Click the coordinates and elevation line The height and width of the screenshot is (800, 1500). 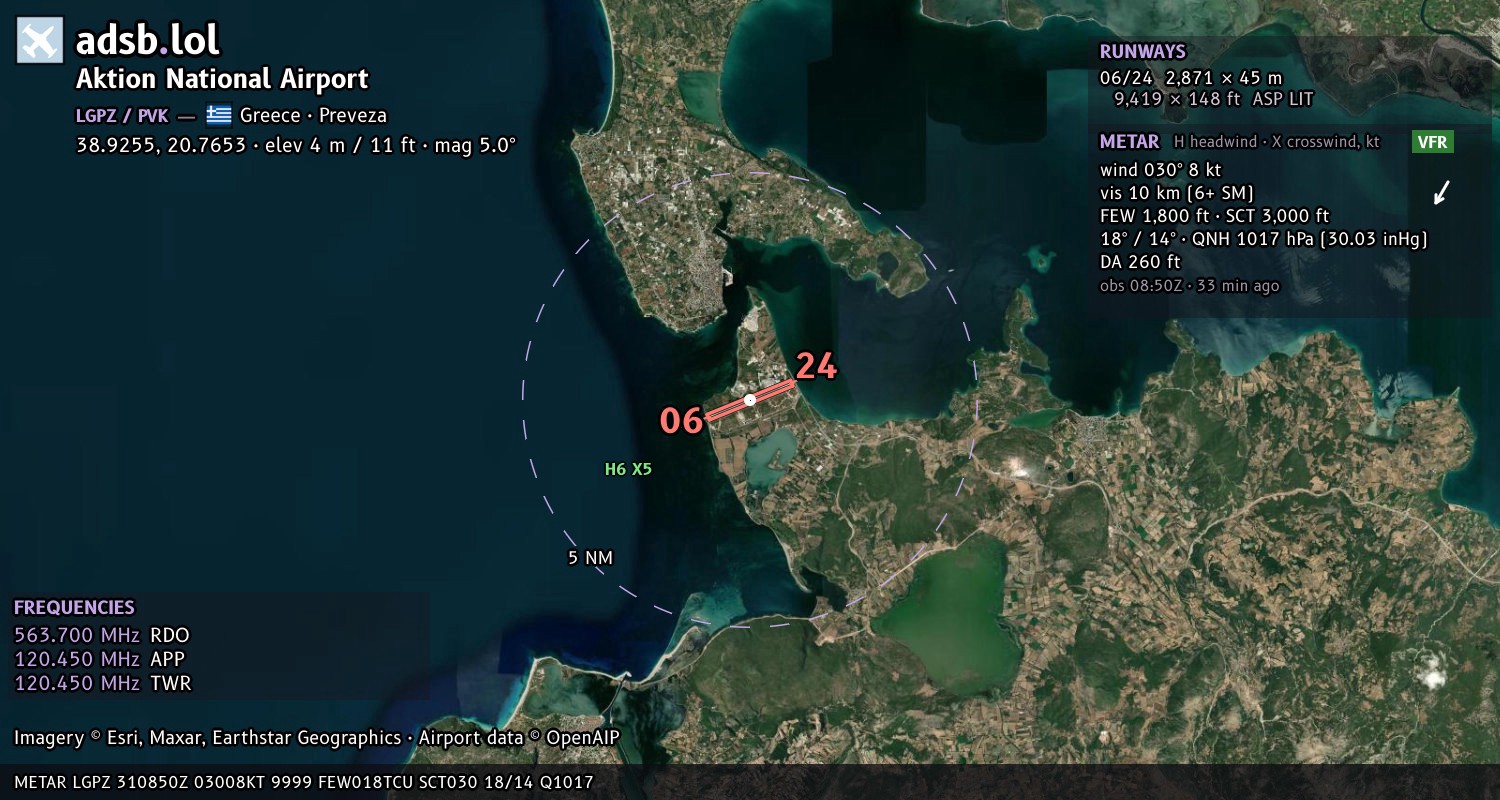pos(296,145)
